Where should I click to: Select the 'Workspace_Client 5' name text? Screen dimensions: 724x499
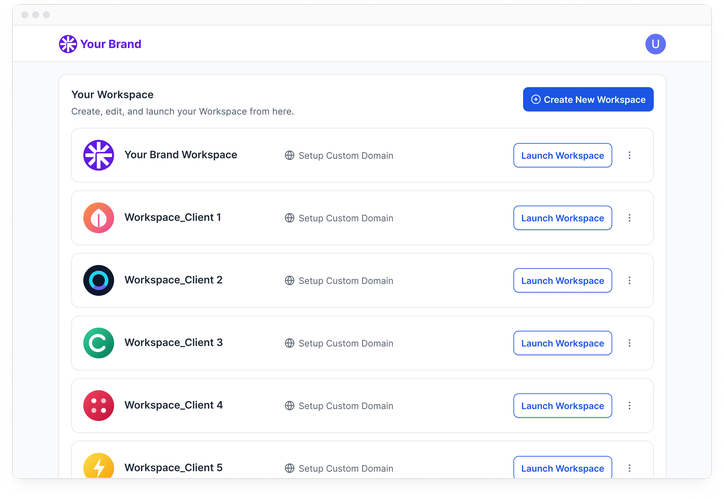[x=174, y=468]
